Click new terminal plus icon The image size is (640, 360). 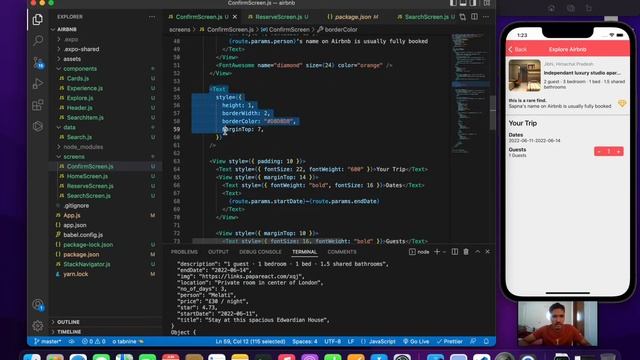point(437,252)
